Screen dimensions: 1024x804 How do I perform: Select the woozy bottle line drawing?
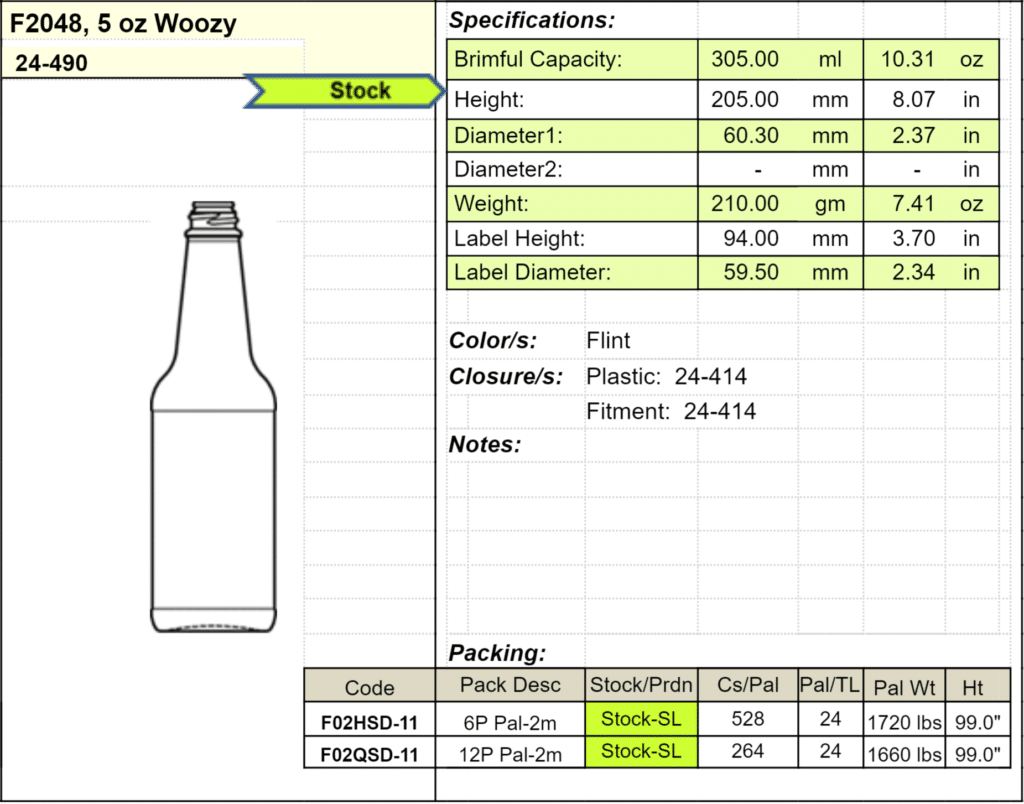(x=214, y=417)
